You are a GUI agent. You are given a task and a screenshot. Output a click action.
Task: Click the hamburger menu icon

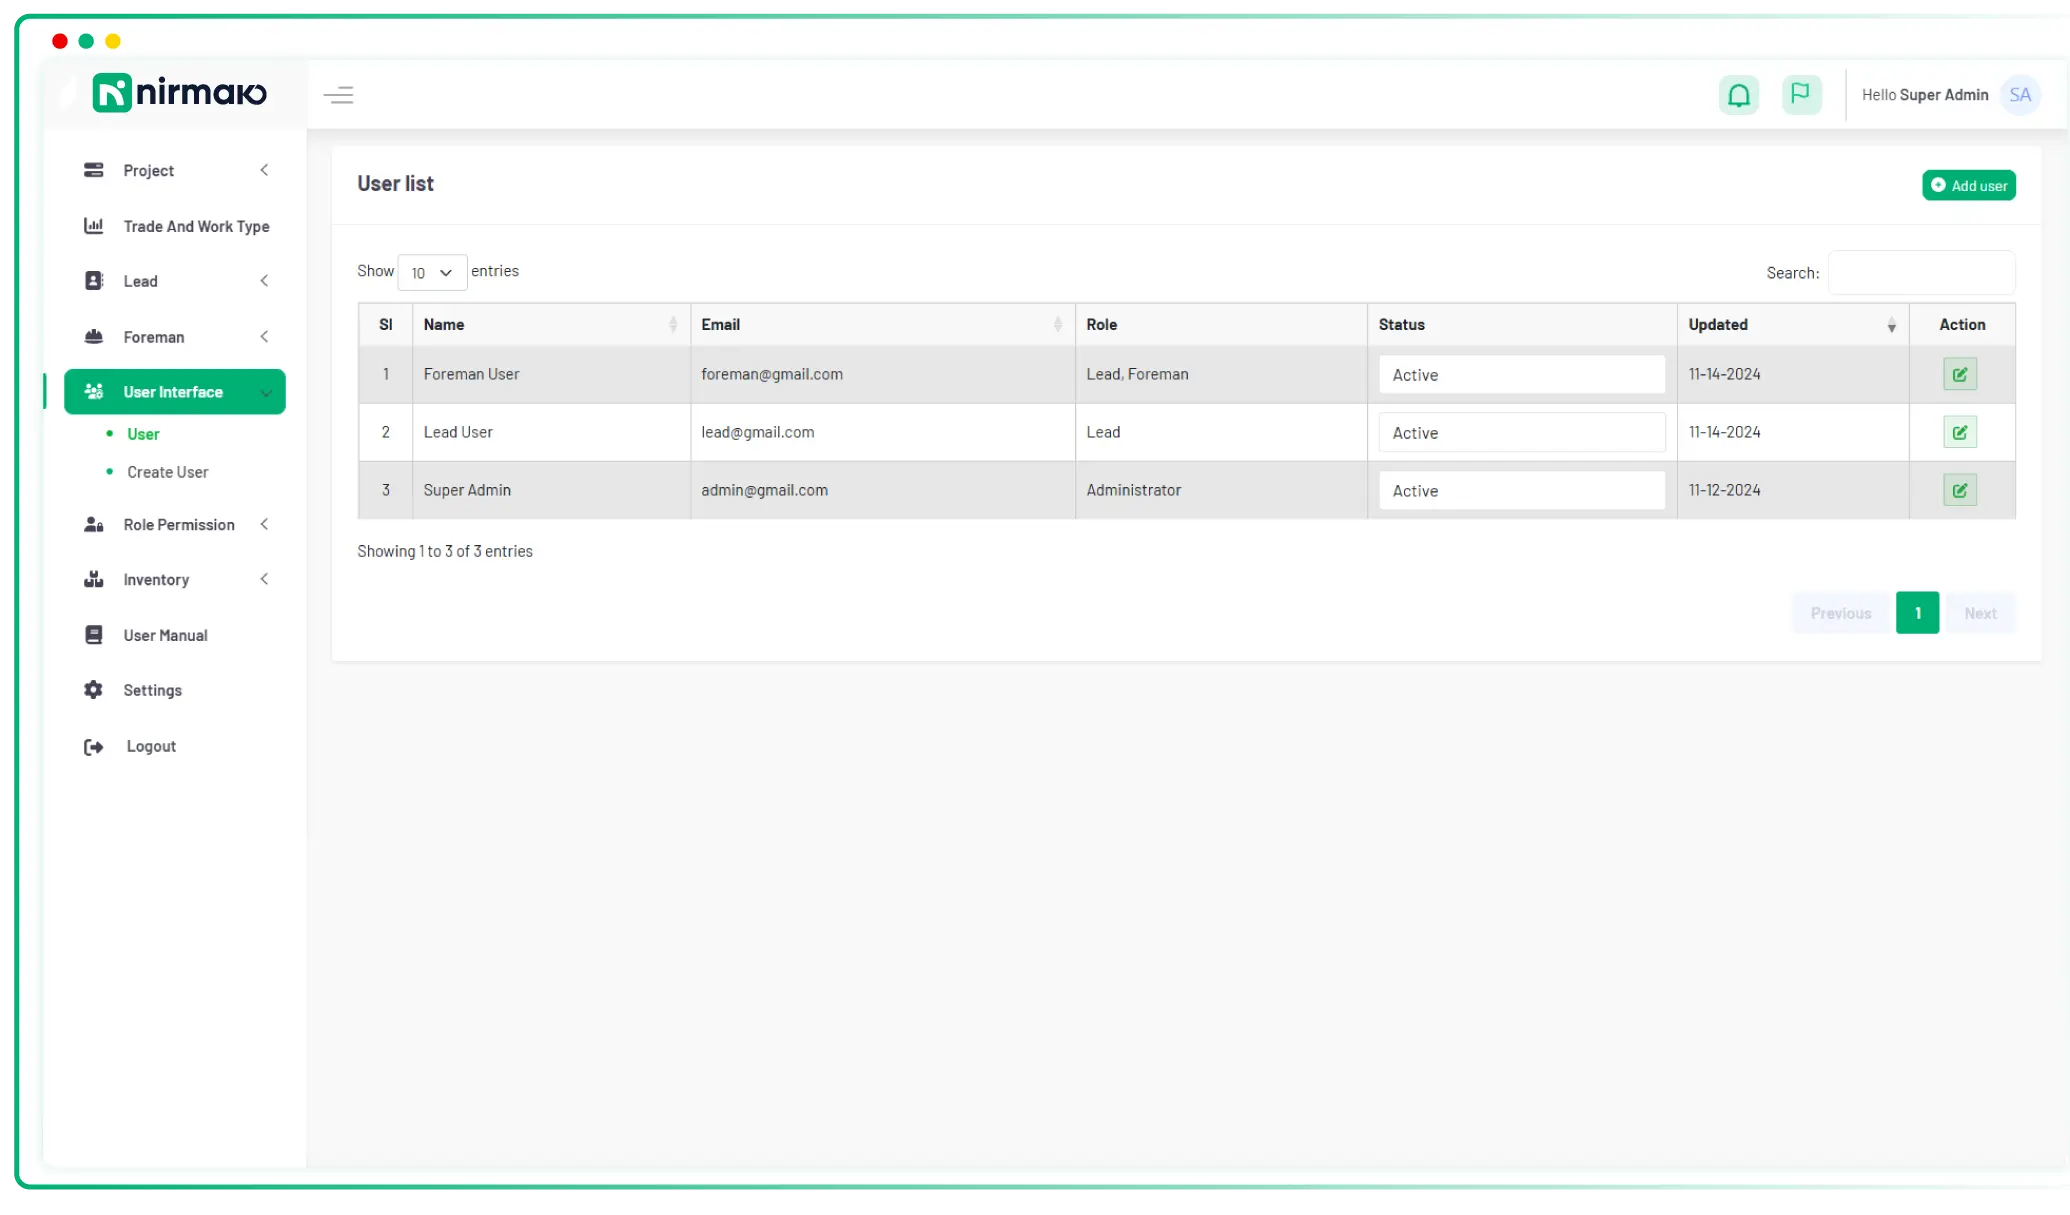point(339,94)
